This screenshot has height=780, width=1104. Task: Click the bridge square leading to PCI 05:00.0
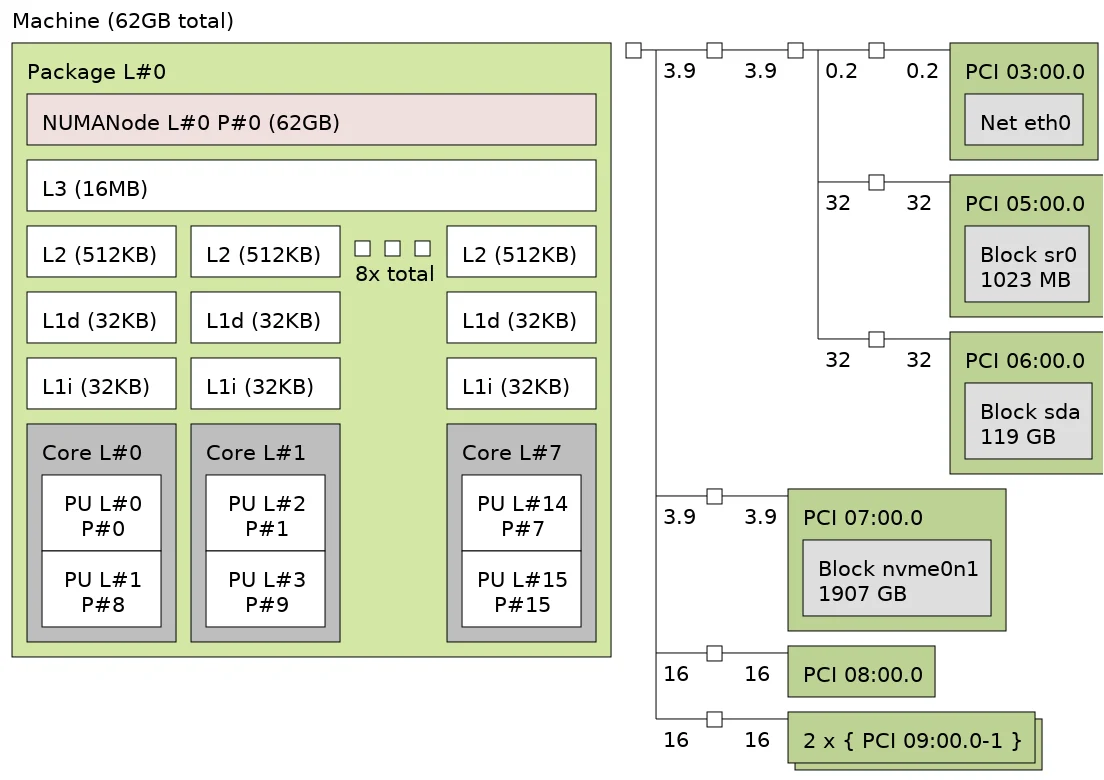tap(876, 182)
